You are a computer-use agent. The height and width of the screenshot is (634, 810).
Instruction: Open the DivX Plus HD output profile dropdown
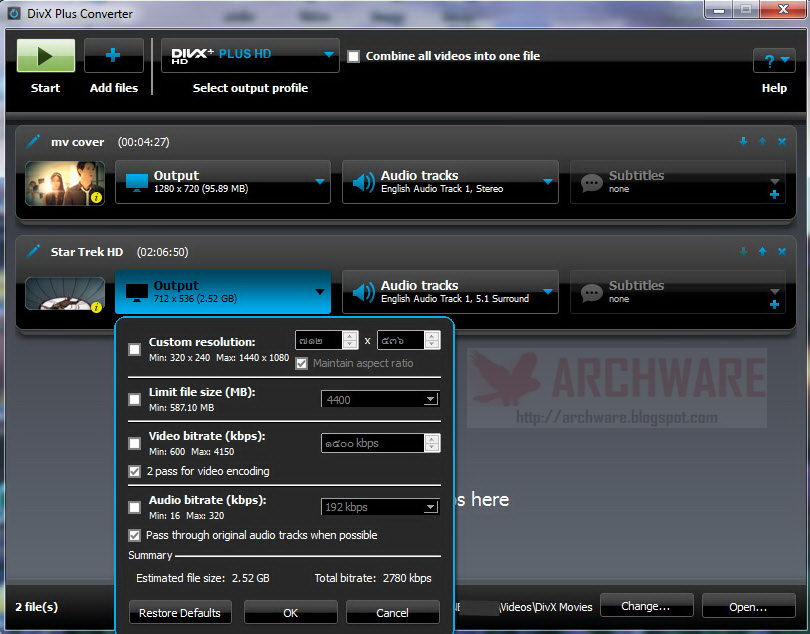click(250, 55)
